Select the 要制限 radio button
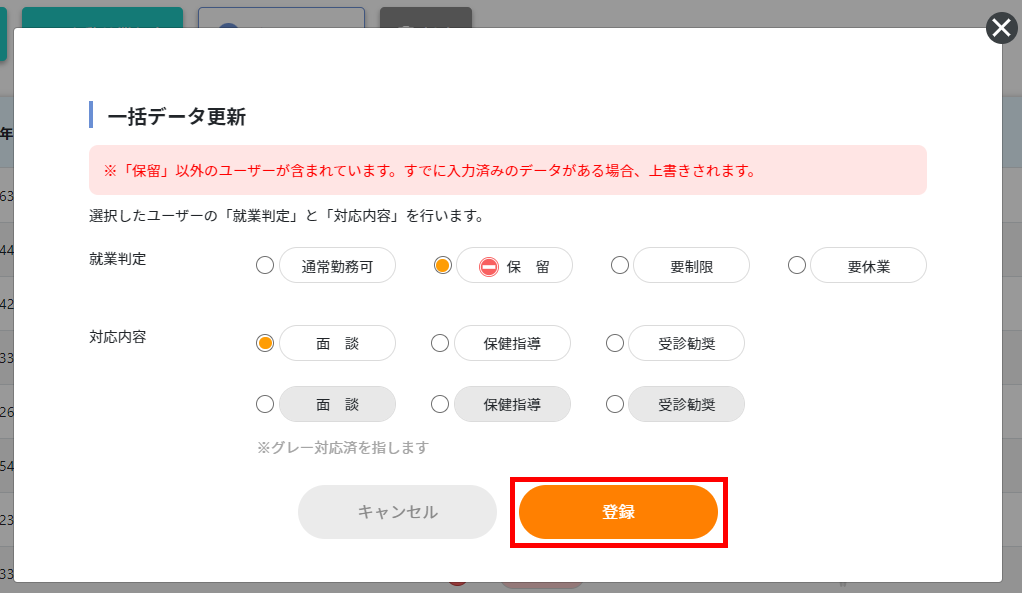 (620, 265)
